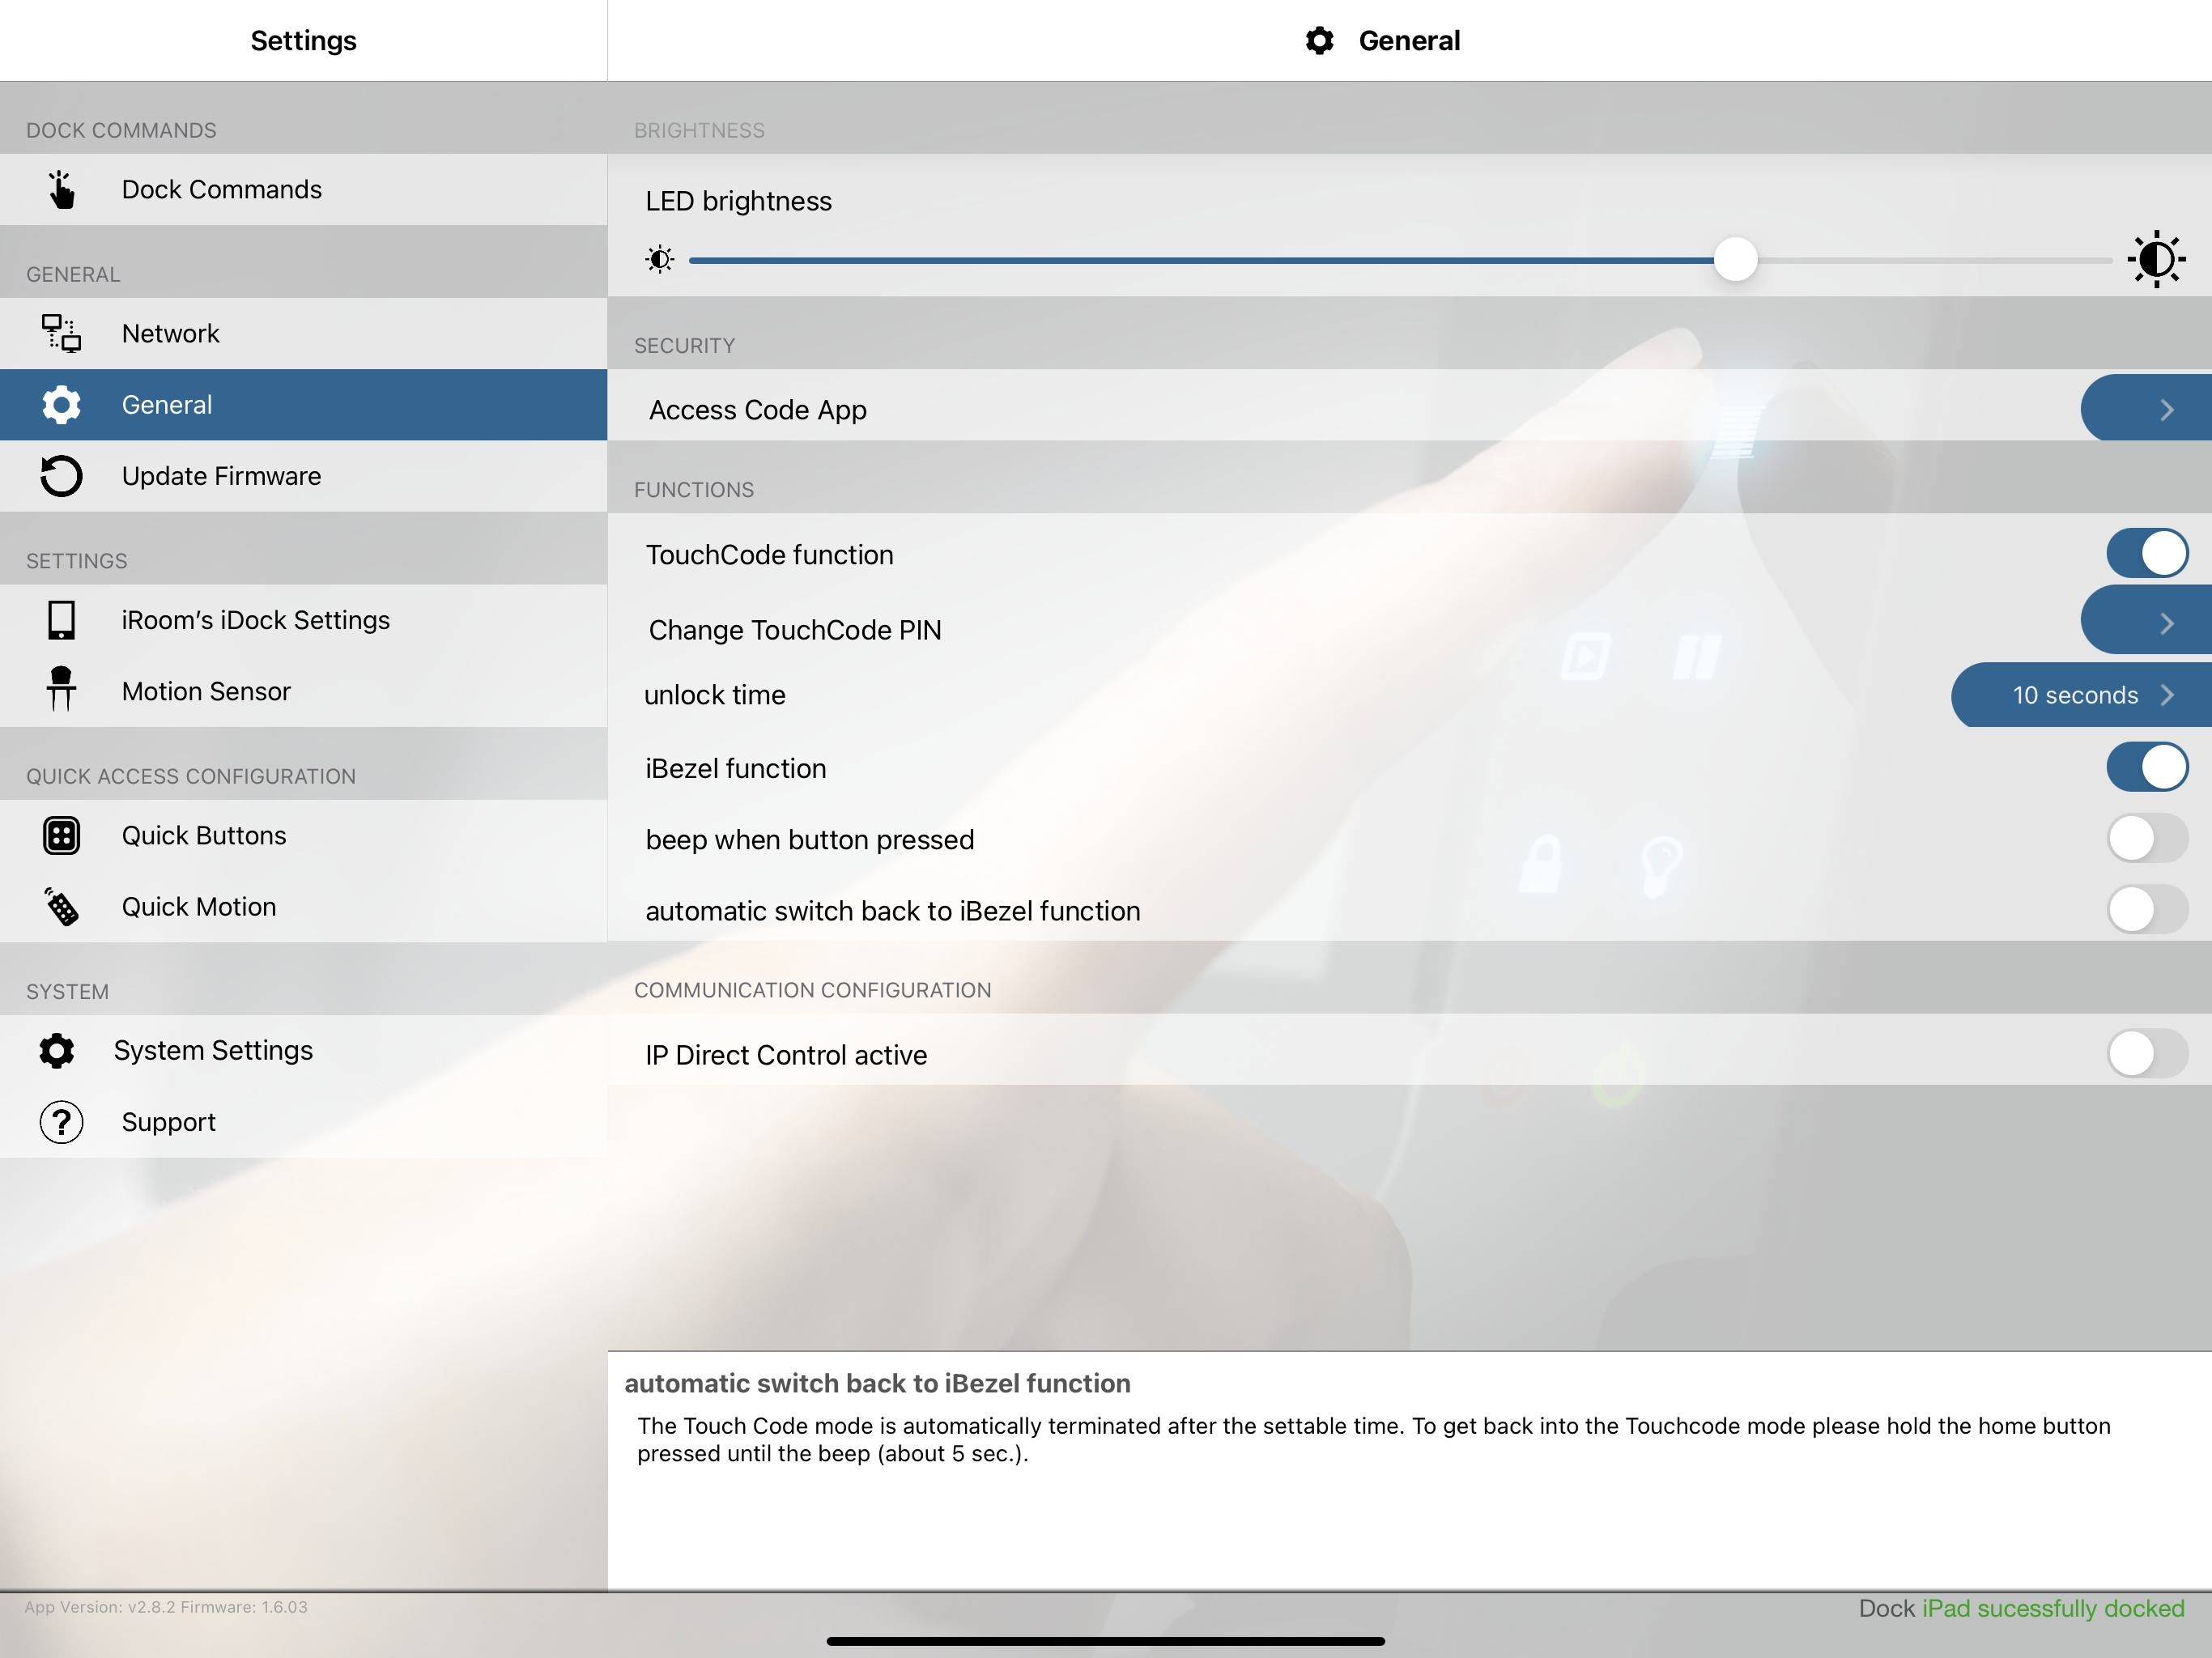The image size is (2212, 1658).
Task: Open Motion Sensor settings
Action: [303, 691]
